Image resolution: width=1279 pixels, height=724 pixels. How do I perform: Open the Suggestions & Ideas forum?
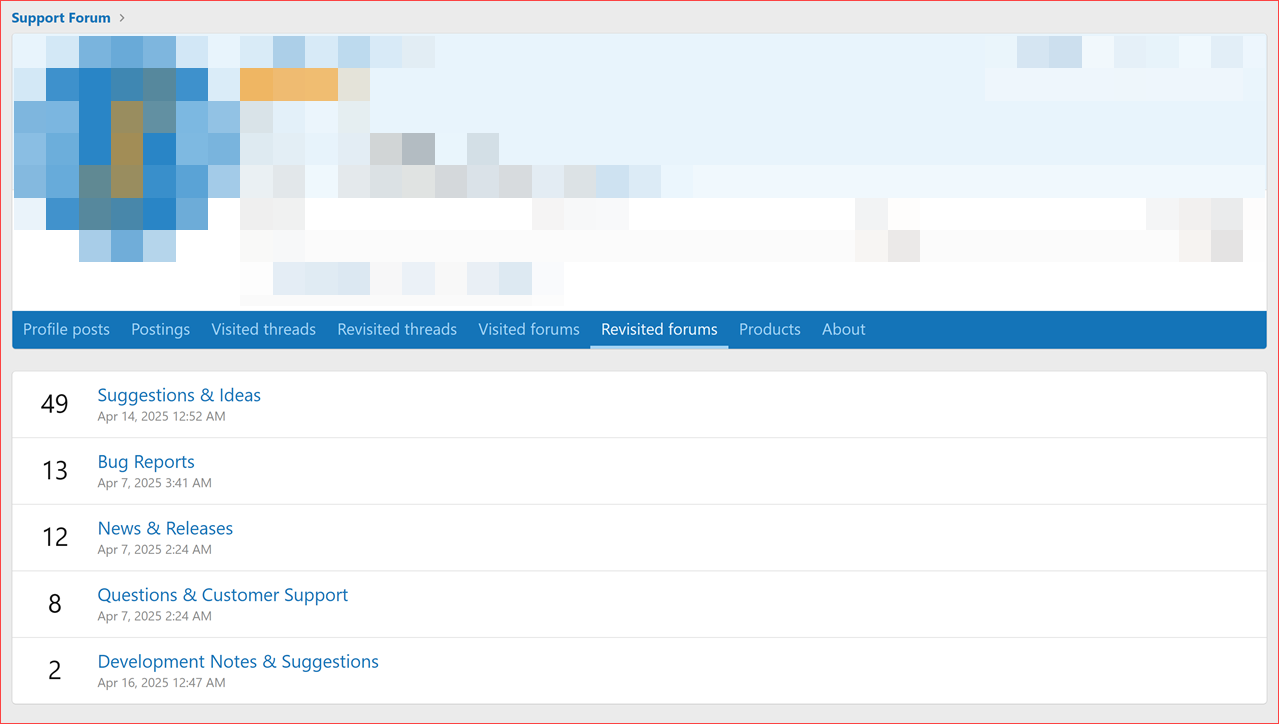point(178,395)
